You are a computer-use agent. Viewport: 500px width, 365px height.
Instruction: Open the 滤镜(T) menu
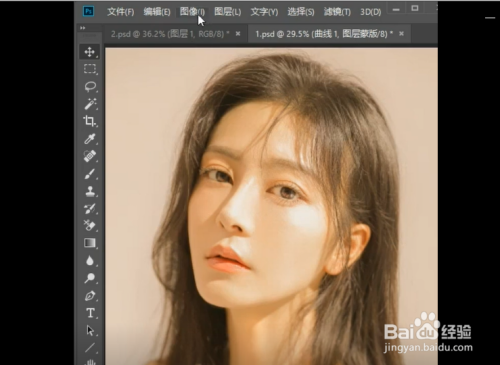click(x=337, y=12)
